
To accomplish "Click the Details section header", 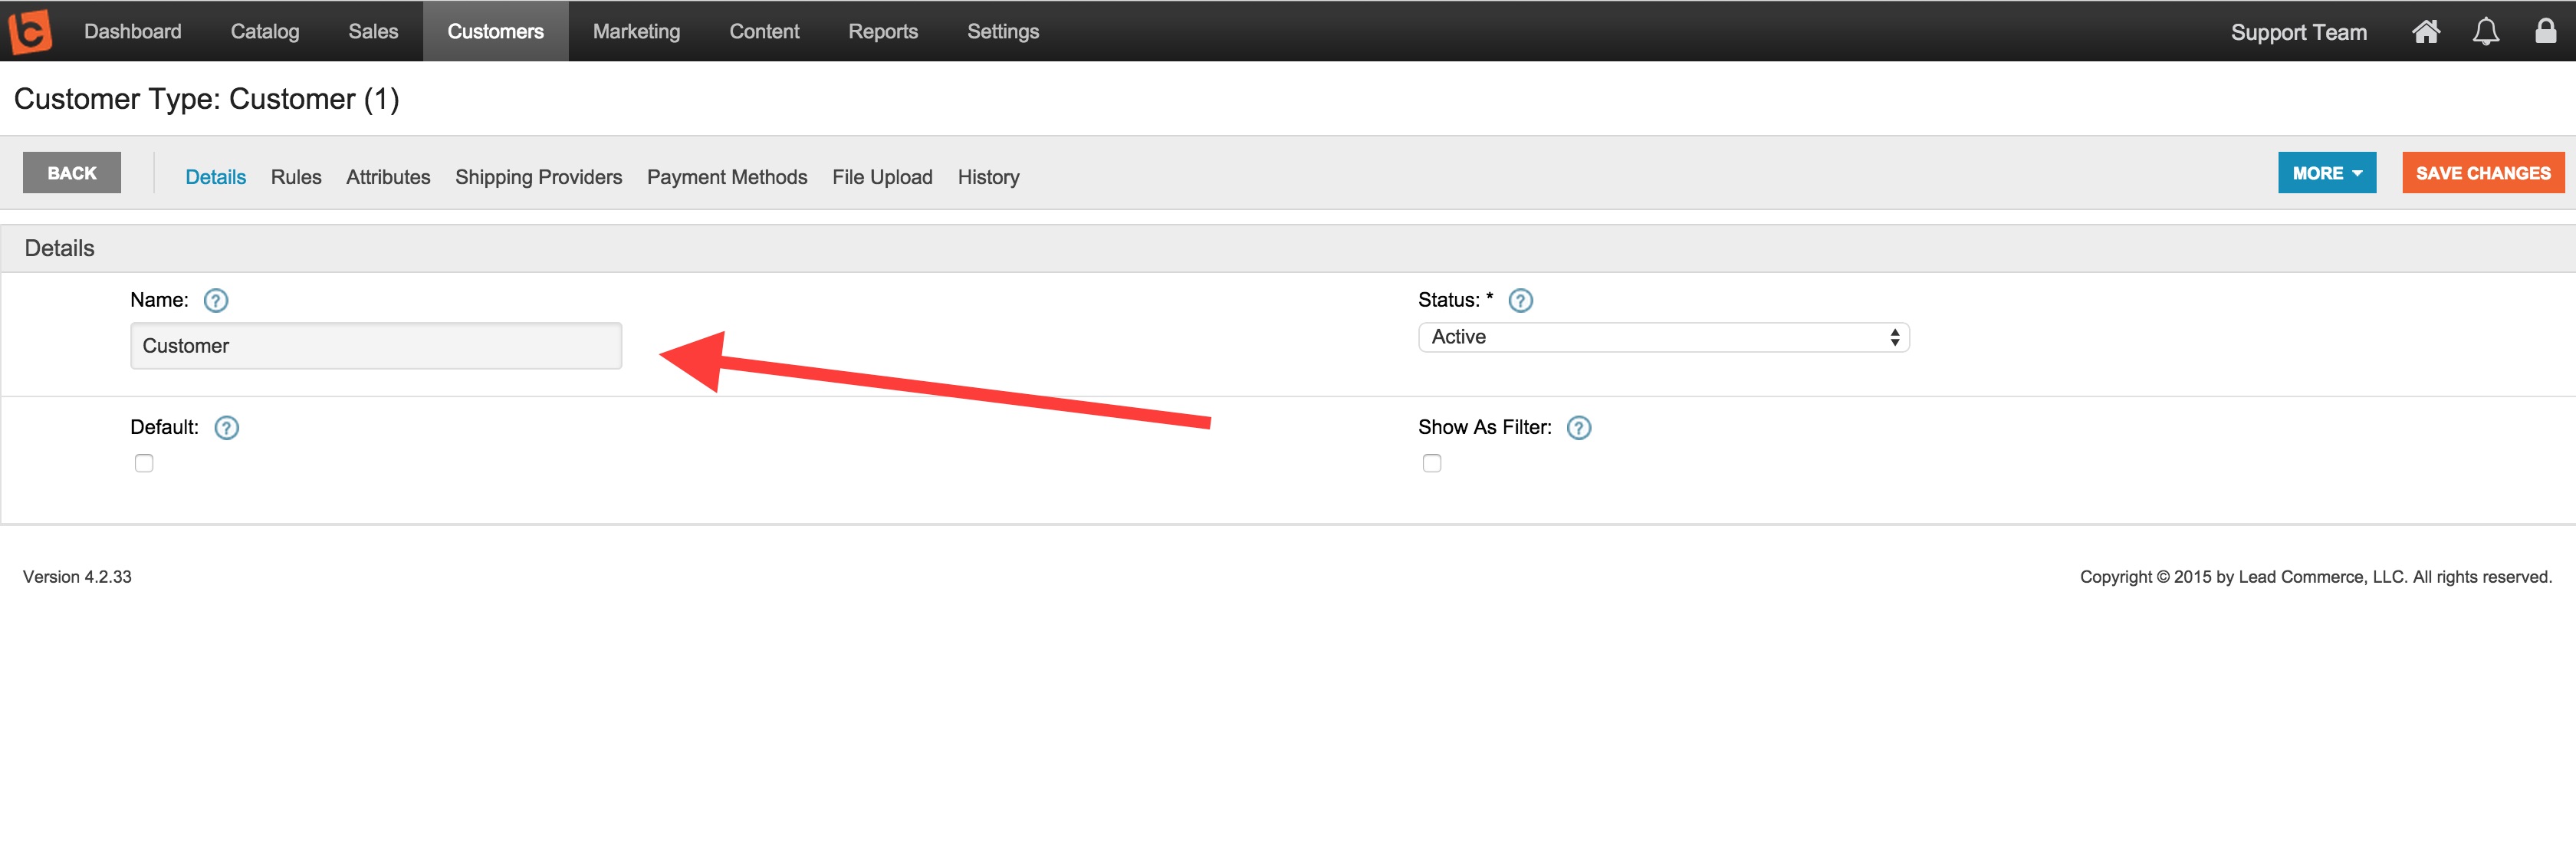I will point(1288,248).
